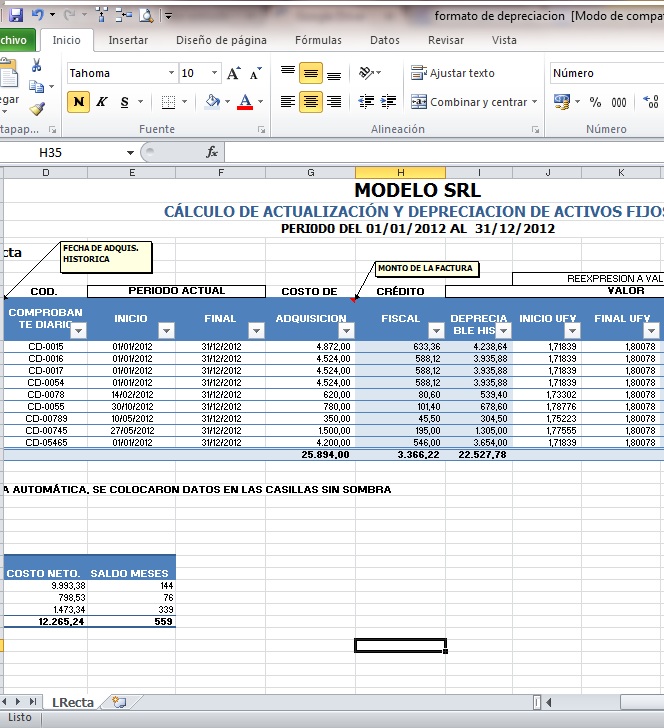The height and width of the screenshot is (728, 664).
Task: Click the insert function fx button
Action: pos(212,152)
